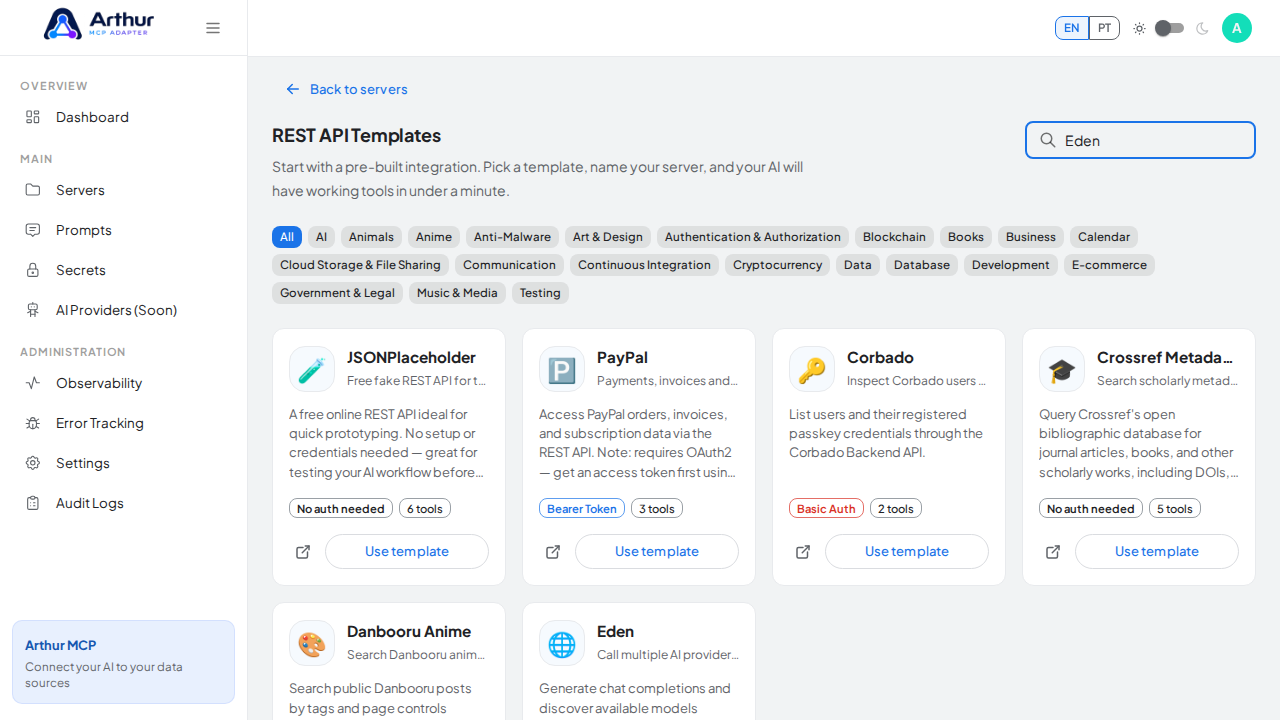This screenshot has width=1280, height=720.
Task: Open Corbado external link icon
Action: [x=803, y=552]
